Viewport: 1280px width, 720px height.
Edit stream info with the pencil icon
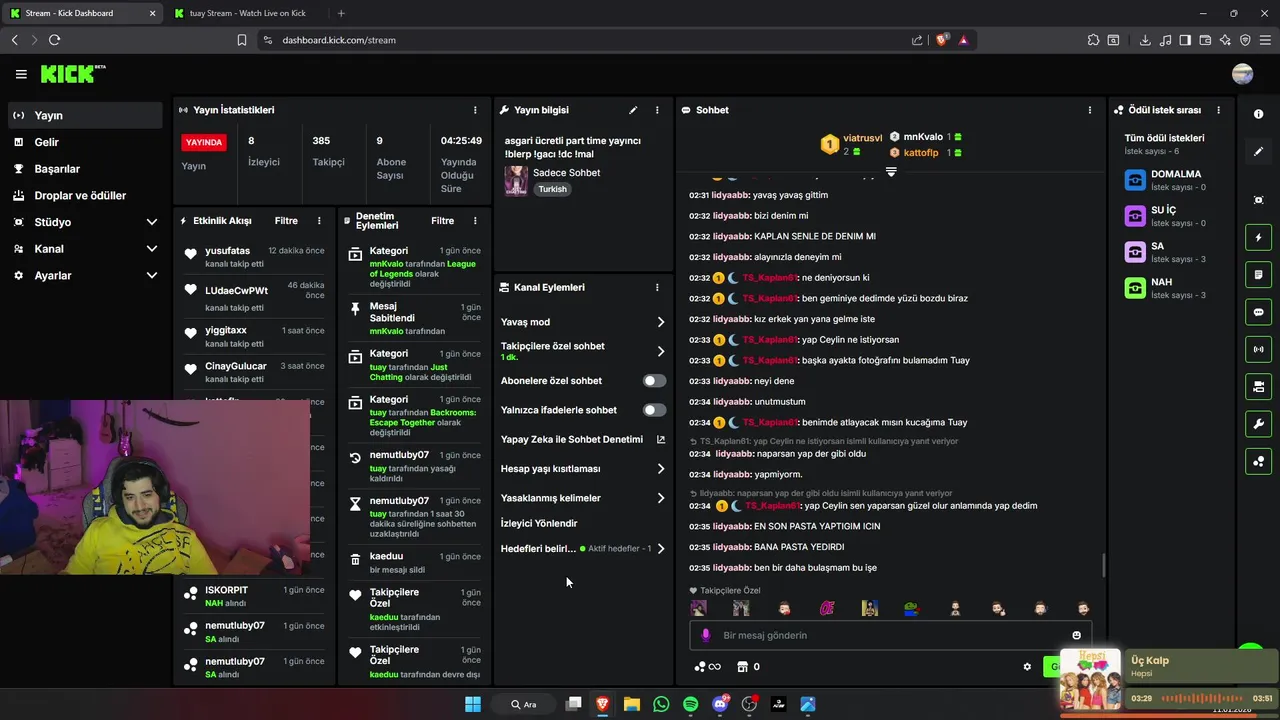coord(633,110)
